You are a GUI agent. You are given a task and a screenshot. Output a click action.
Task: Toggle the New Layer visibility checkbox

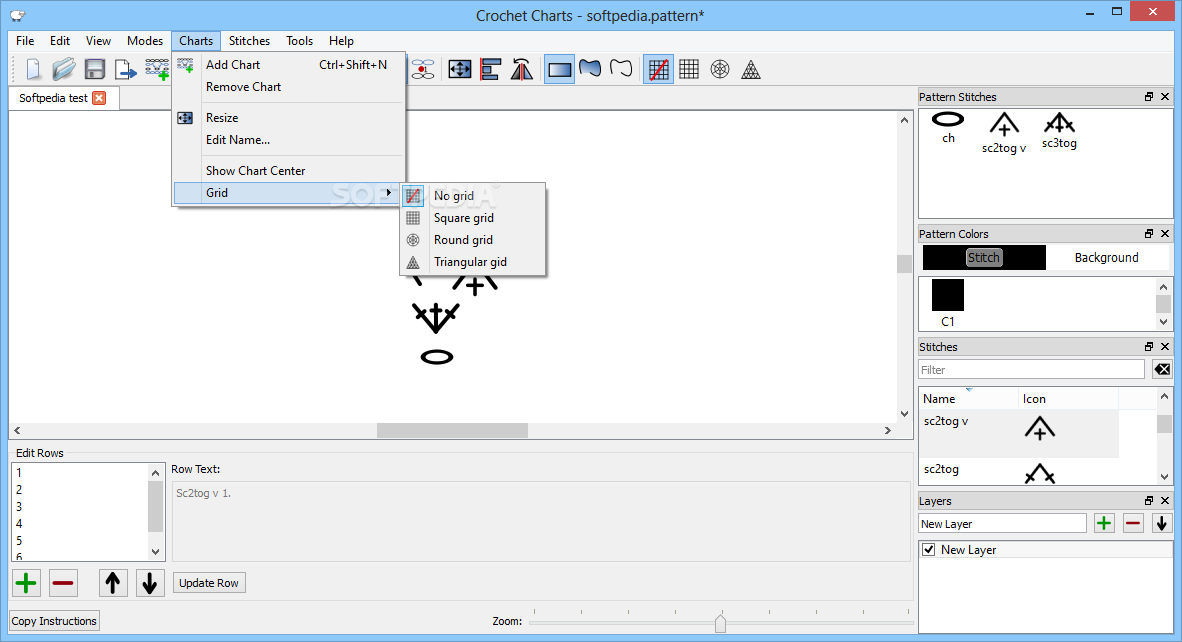(929, 550)
